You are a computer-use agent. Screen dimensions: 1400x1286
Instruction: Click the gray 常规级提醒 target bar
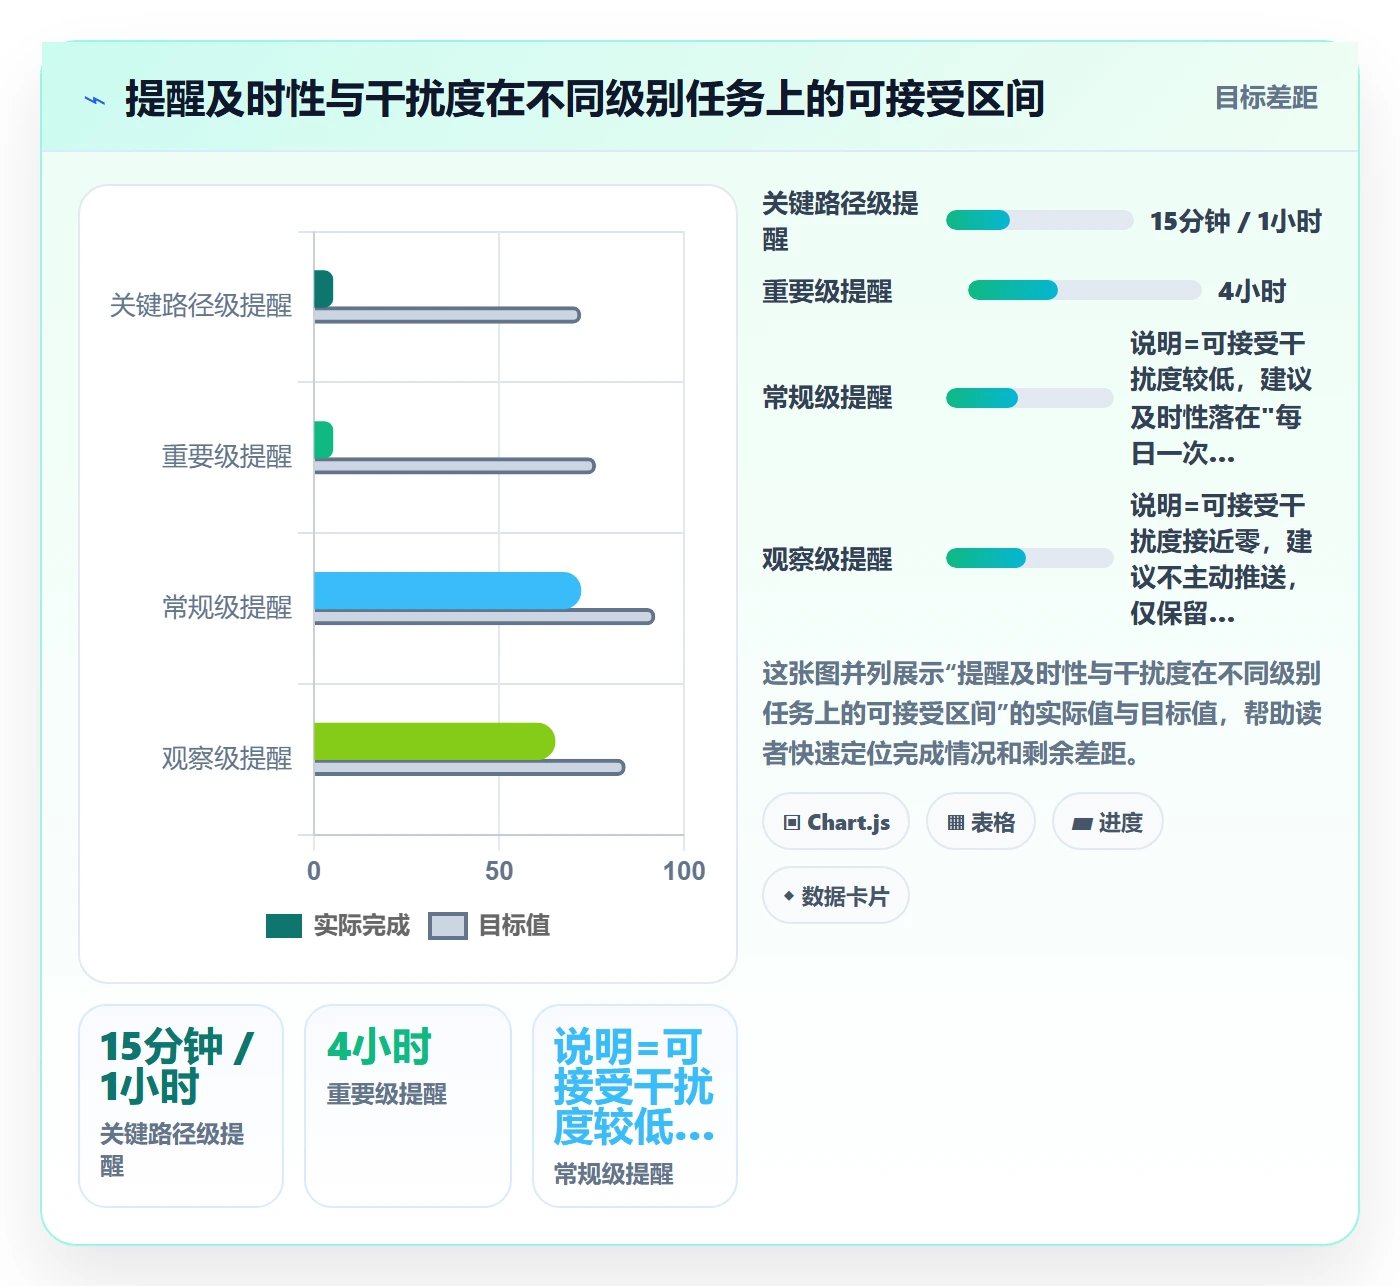click(484, 617)
